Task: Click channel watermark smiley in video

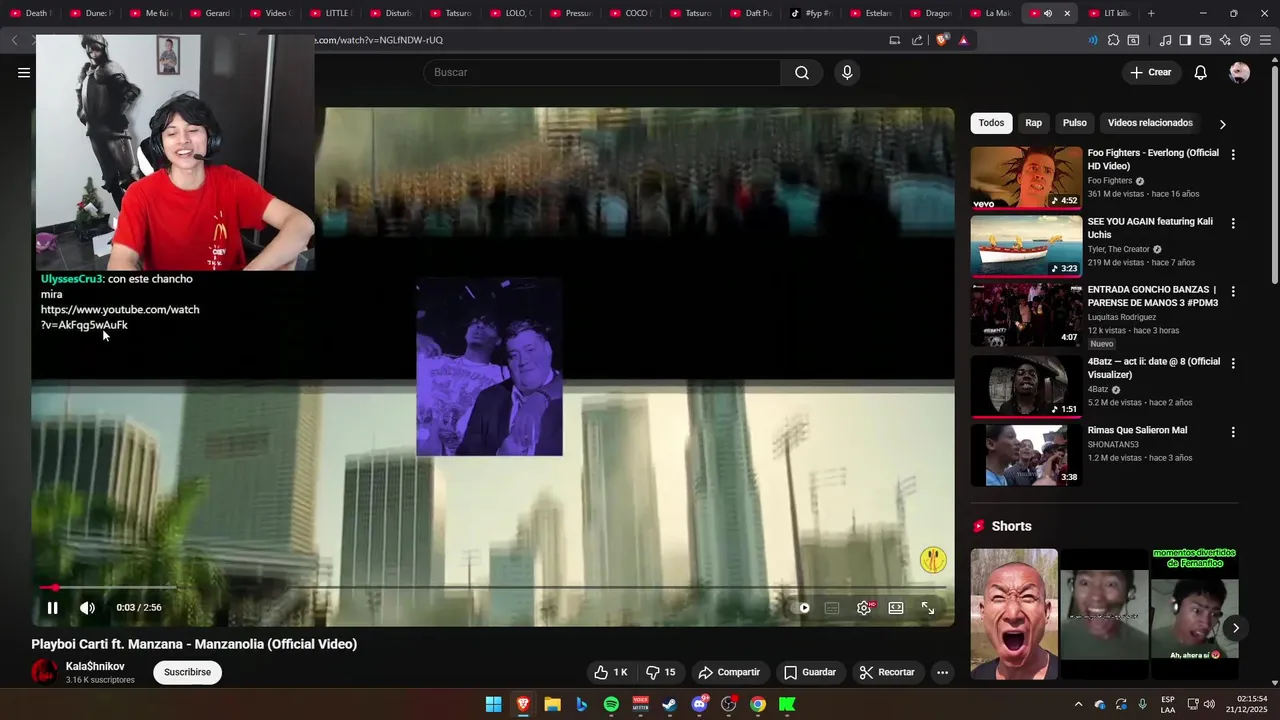Action: tap(933, 560)
